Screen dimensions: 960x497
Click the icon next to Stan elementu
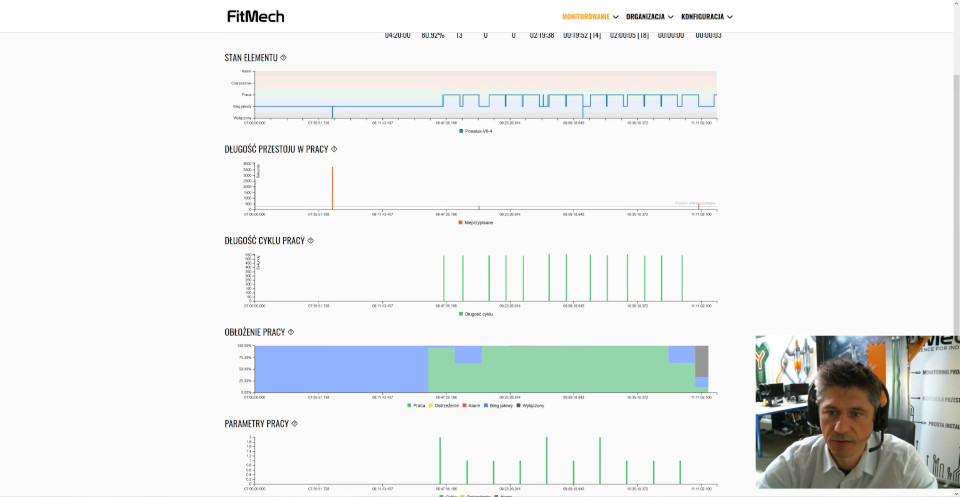(283, 58)
